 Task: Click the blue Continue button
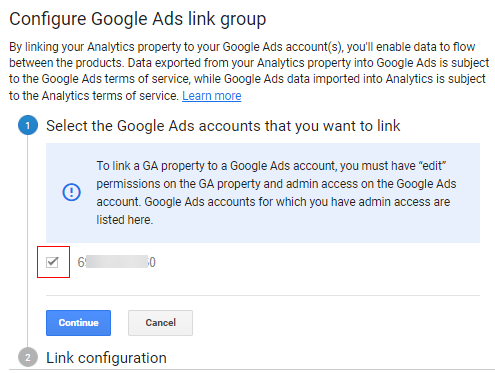pyautogui.click(x=78, y=323)
